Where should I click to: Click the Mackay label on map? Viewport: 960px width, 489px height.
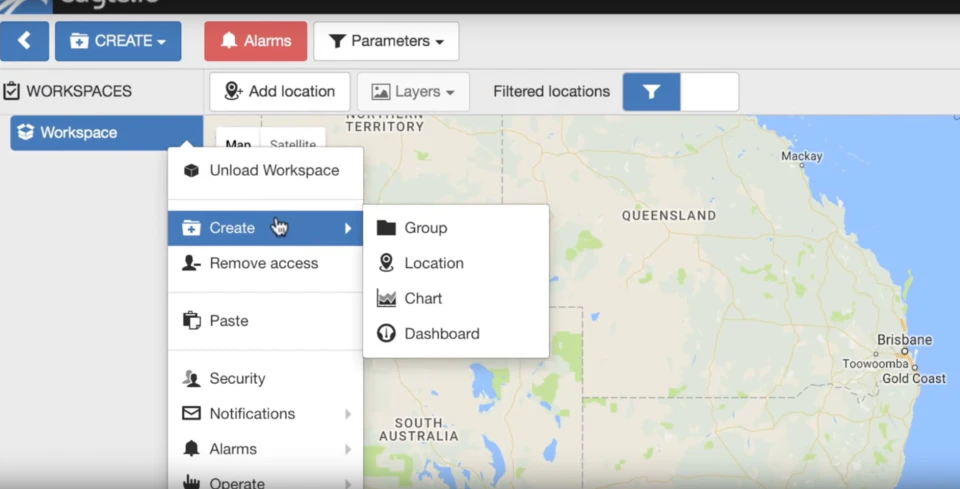[x=801, y=157]
